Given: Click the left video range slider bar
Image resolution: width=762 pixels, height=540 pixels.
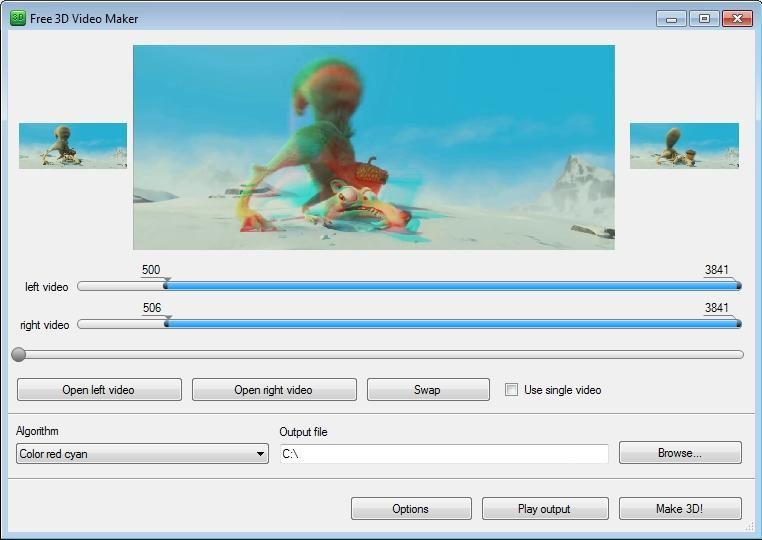Looking at the screenshot, I should pos(409,286).
